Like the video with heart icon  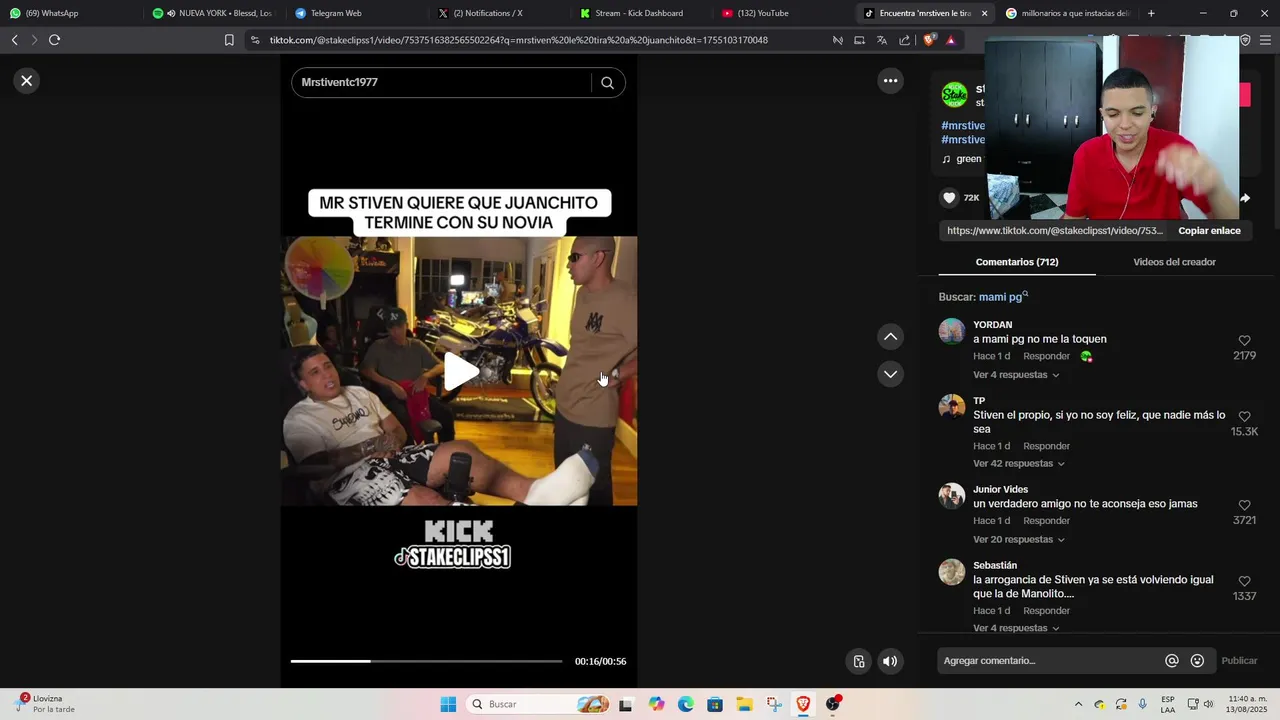coord(949,198)
